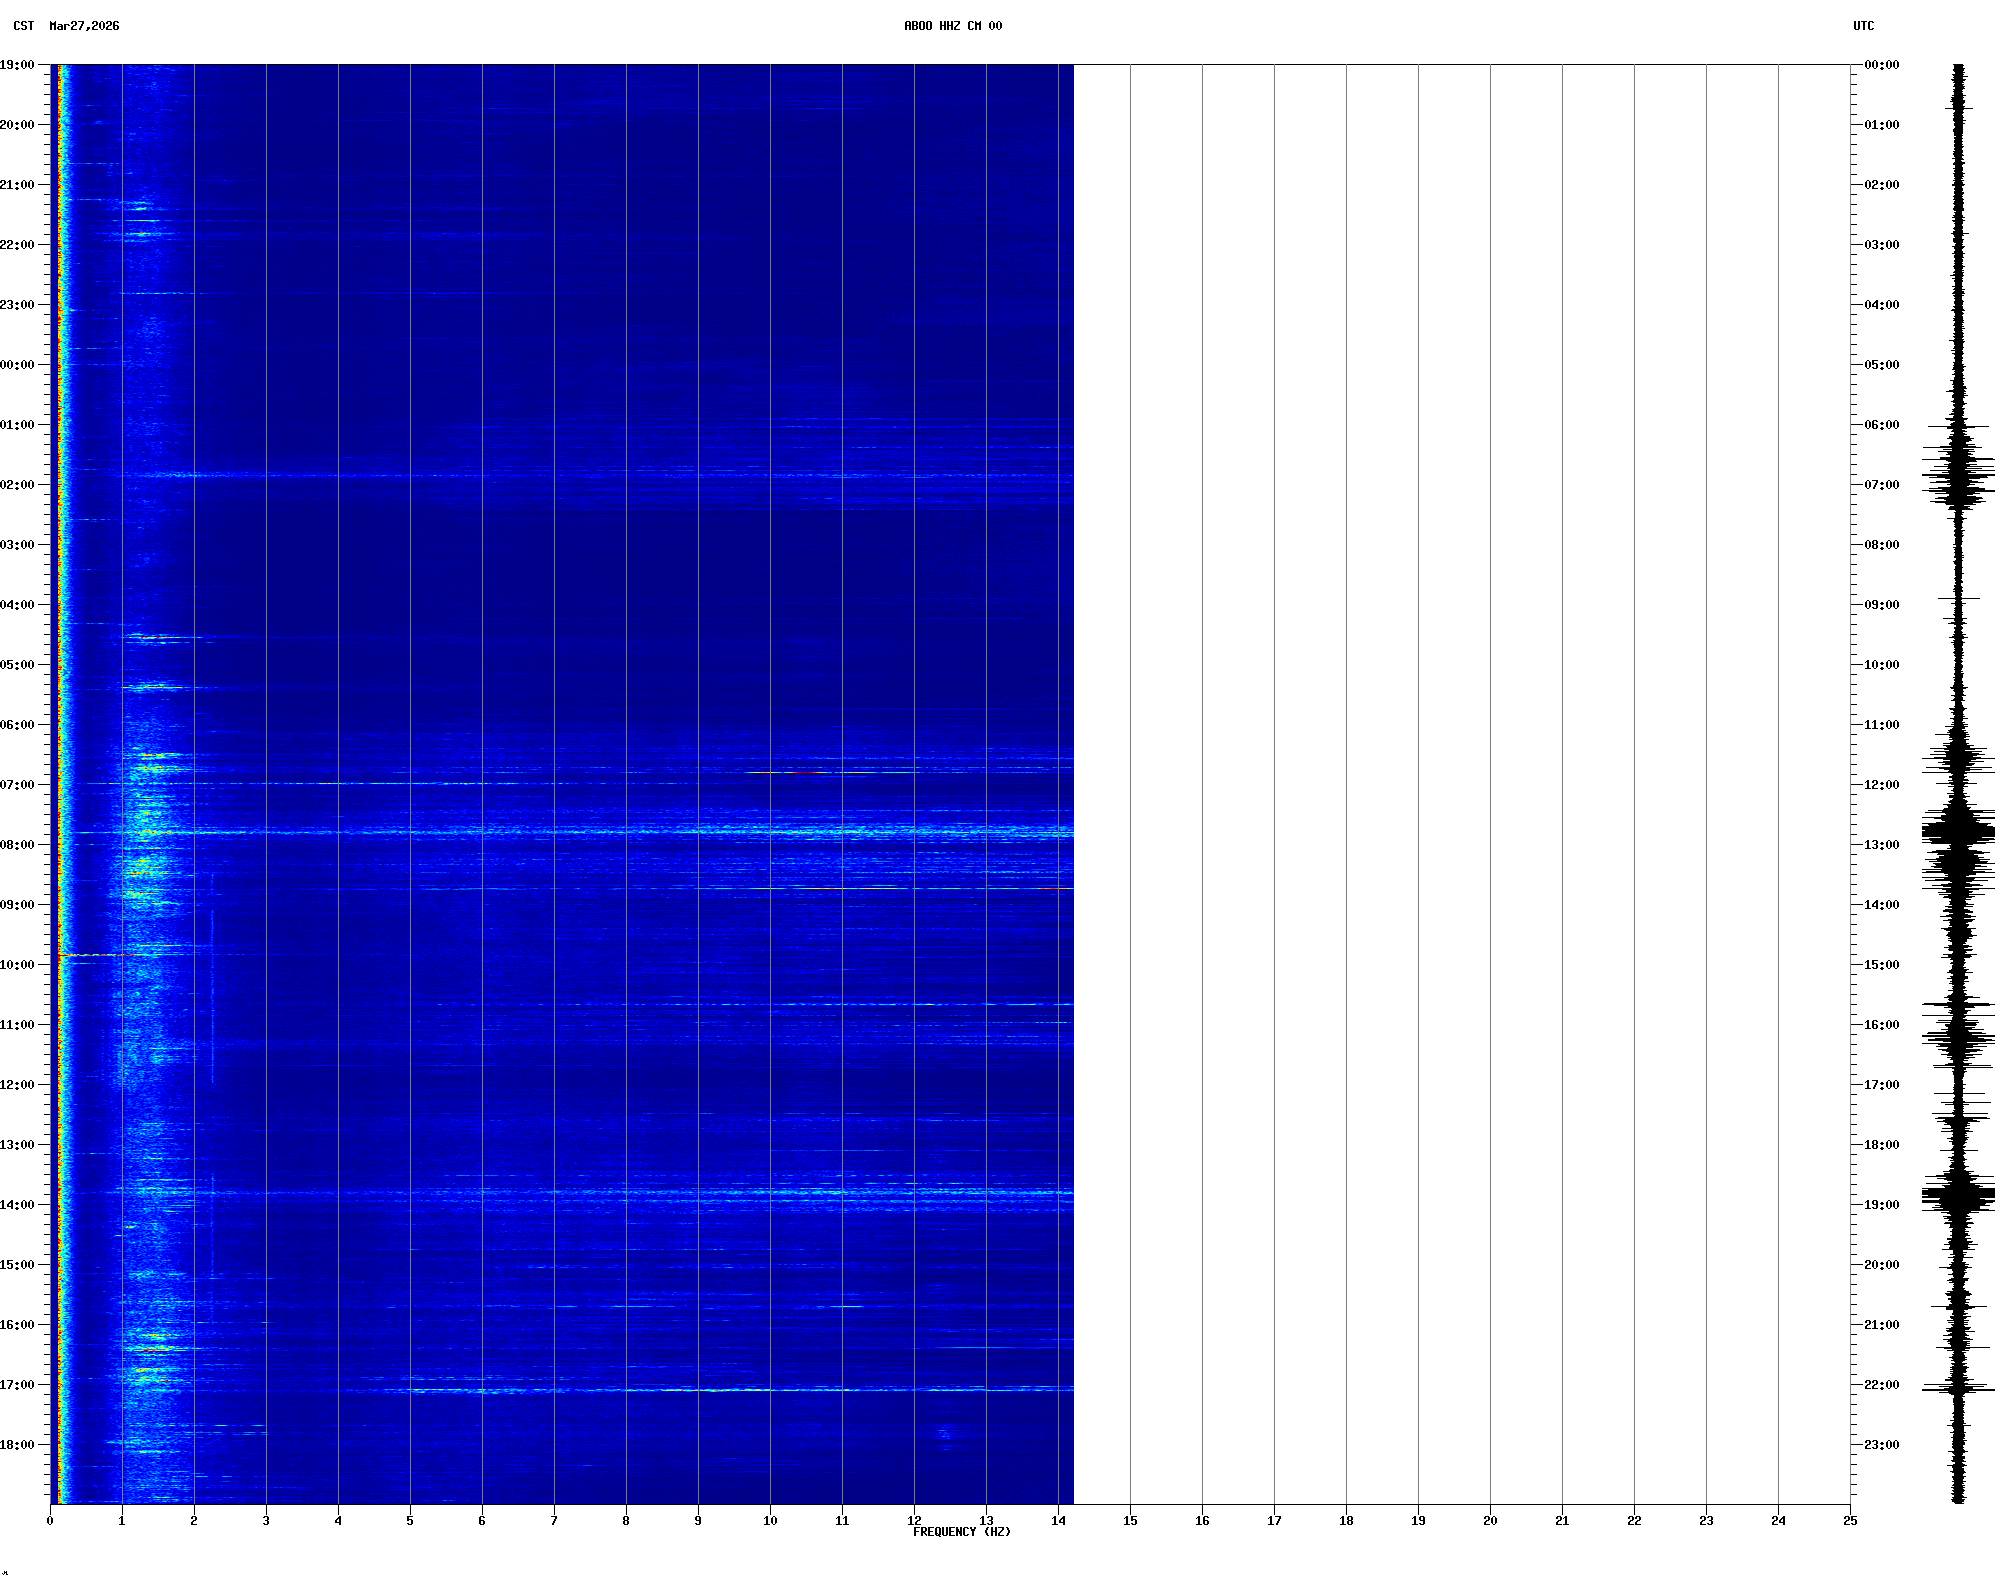Click the 12:00 CST time tick label
The image size is (2002, 1584).
17,1085
